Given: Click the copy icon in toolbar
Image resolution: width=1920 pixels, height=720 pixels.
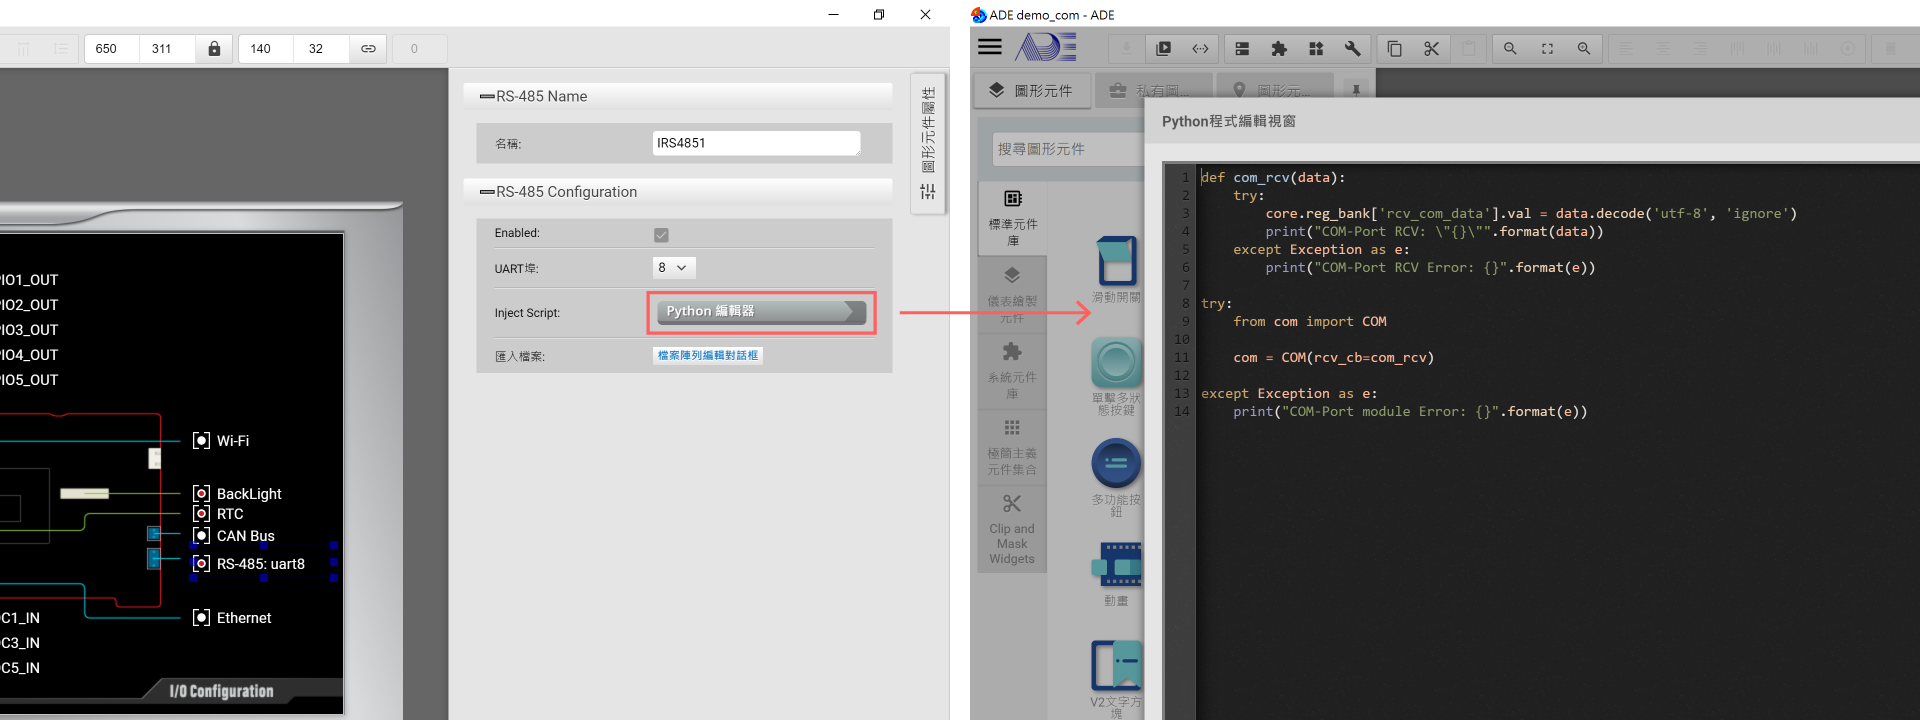Looking at the screenshot, I should pos(1394,49).
